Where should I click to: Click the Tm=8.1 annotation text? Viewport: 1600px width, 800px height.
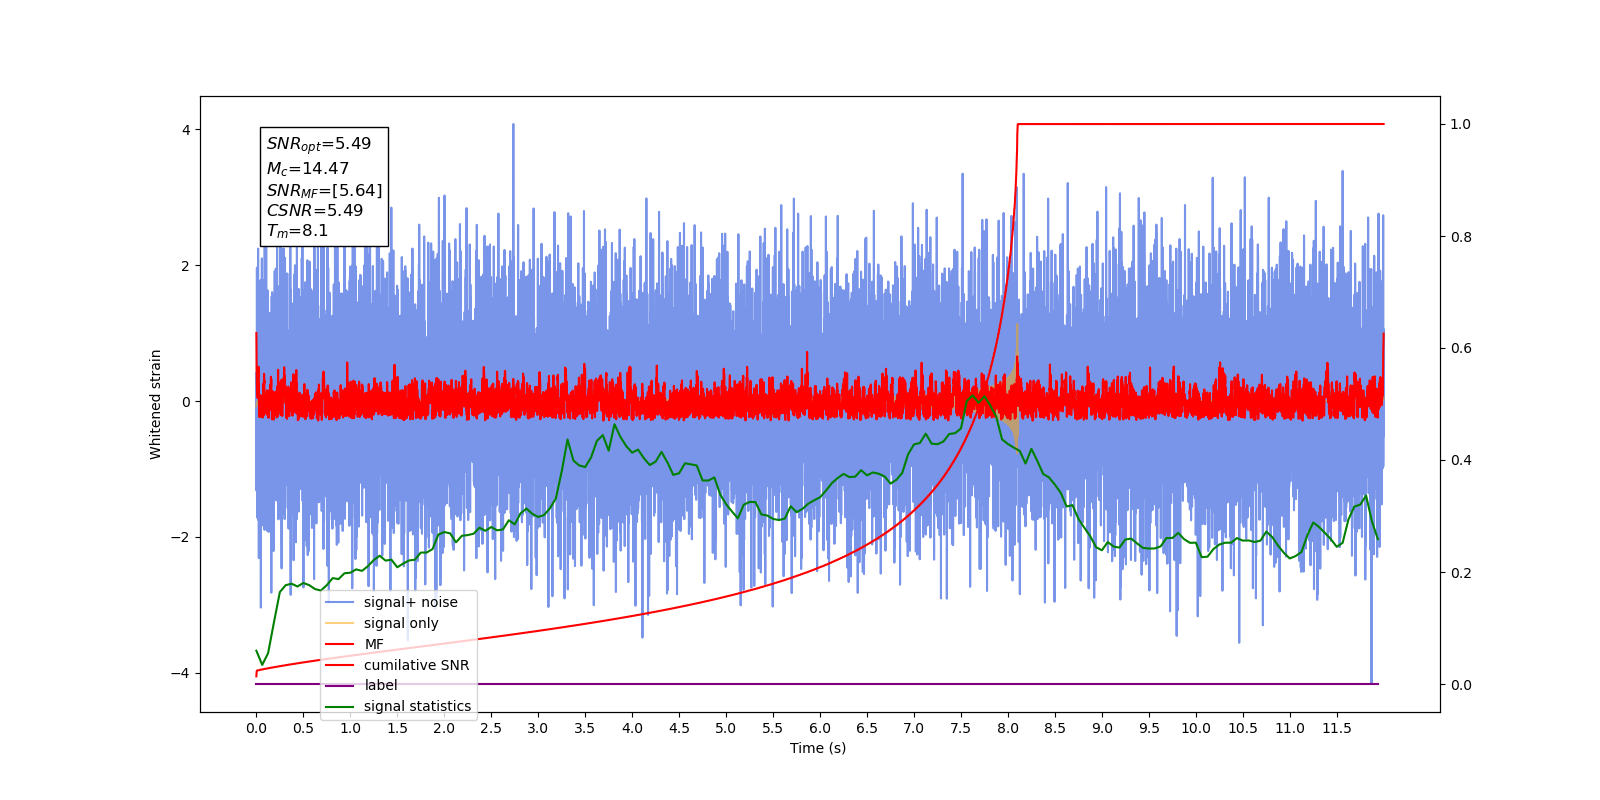[x=297, y=231]
